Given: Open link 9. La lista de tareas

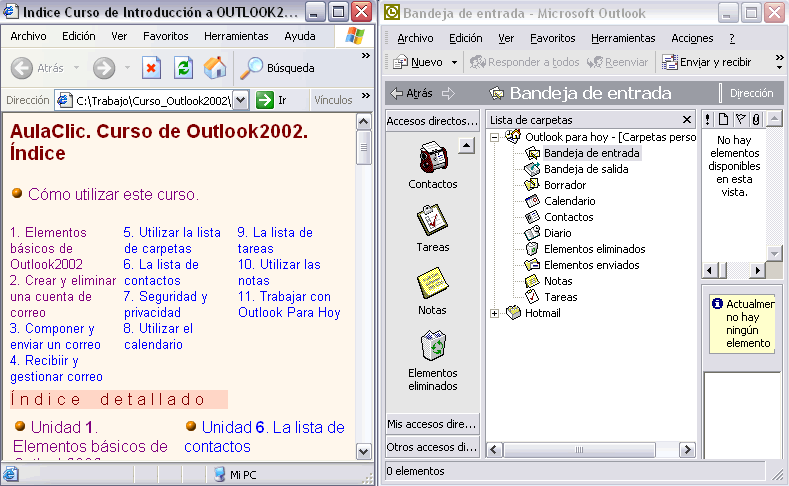Looking at the screenshot, I should [x=275, y=240].
